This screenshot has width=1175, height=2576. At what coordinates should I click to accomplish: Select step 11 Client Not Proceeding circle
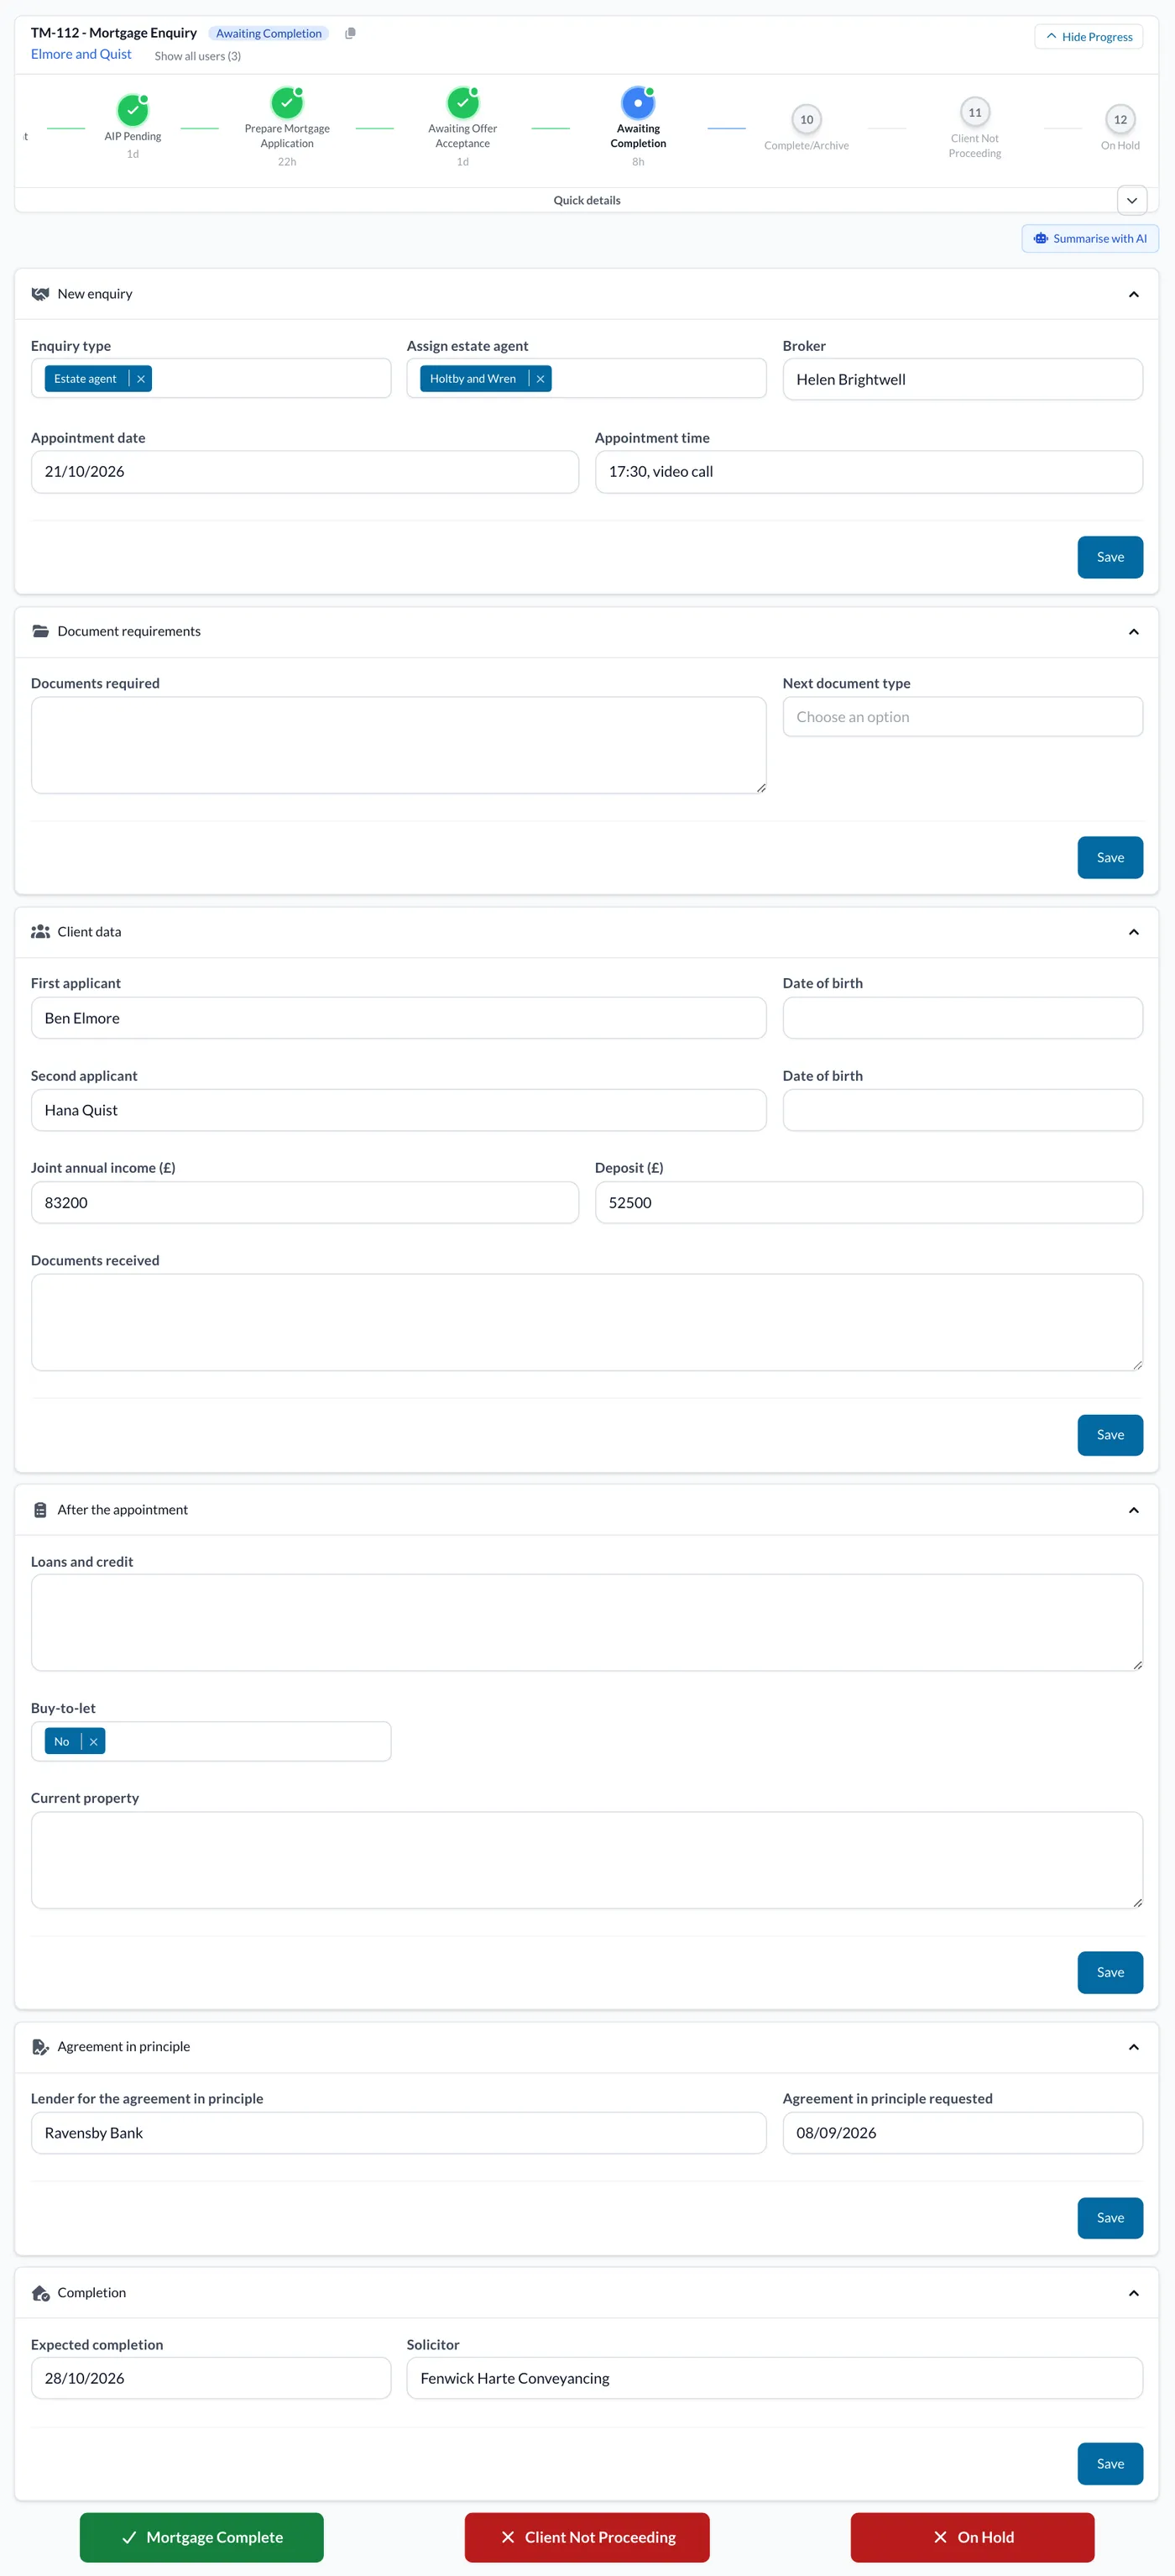click(974, 112)
